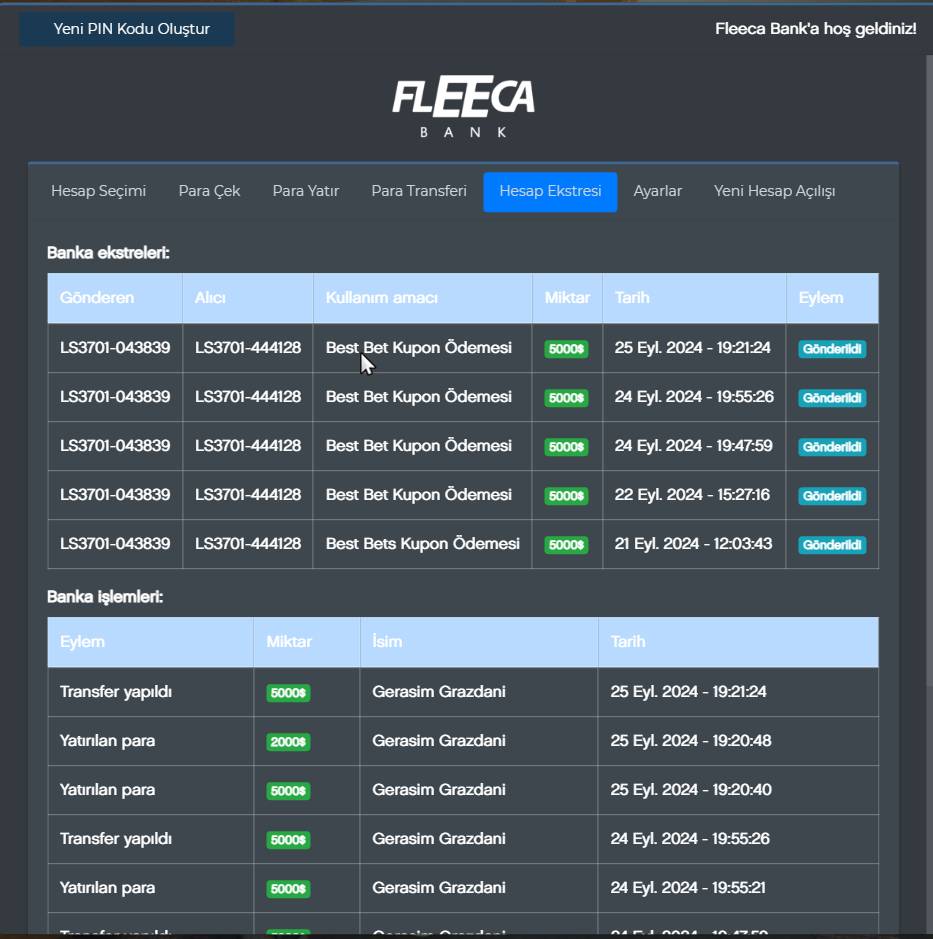Screen dimensions: 933x939
Task: Click the Yatırılan para entry at 19:20:40
Action: point(107,790)
